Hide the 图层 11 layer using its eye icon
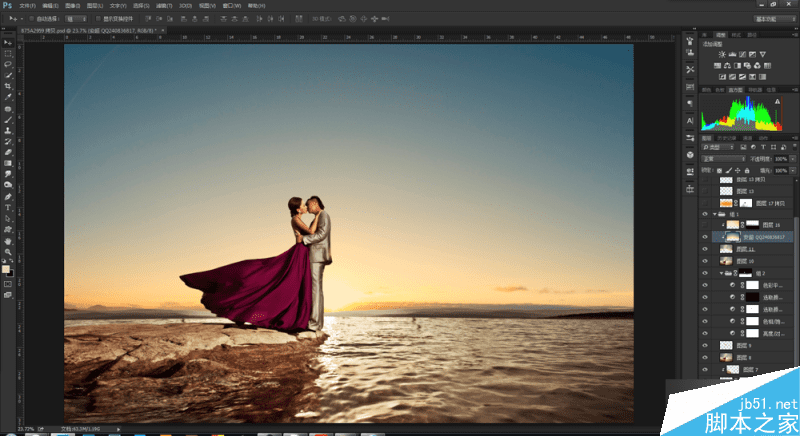The image size is (800, 436). 705,249
